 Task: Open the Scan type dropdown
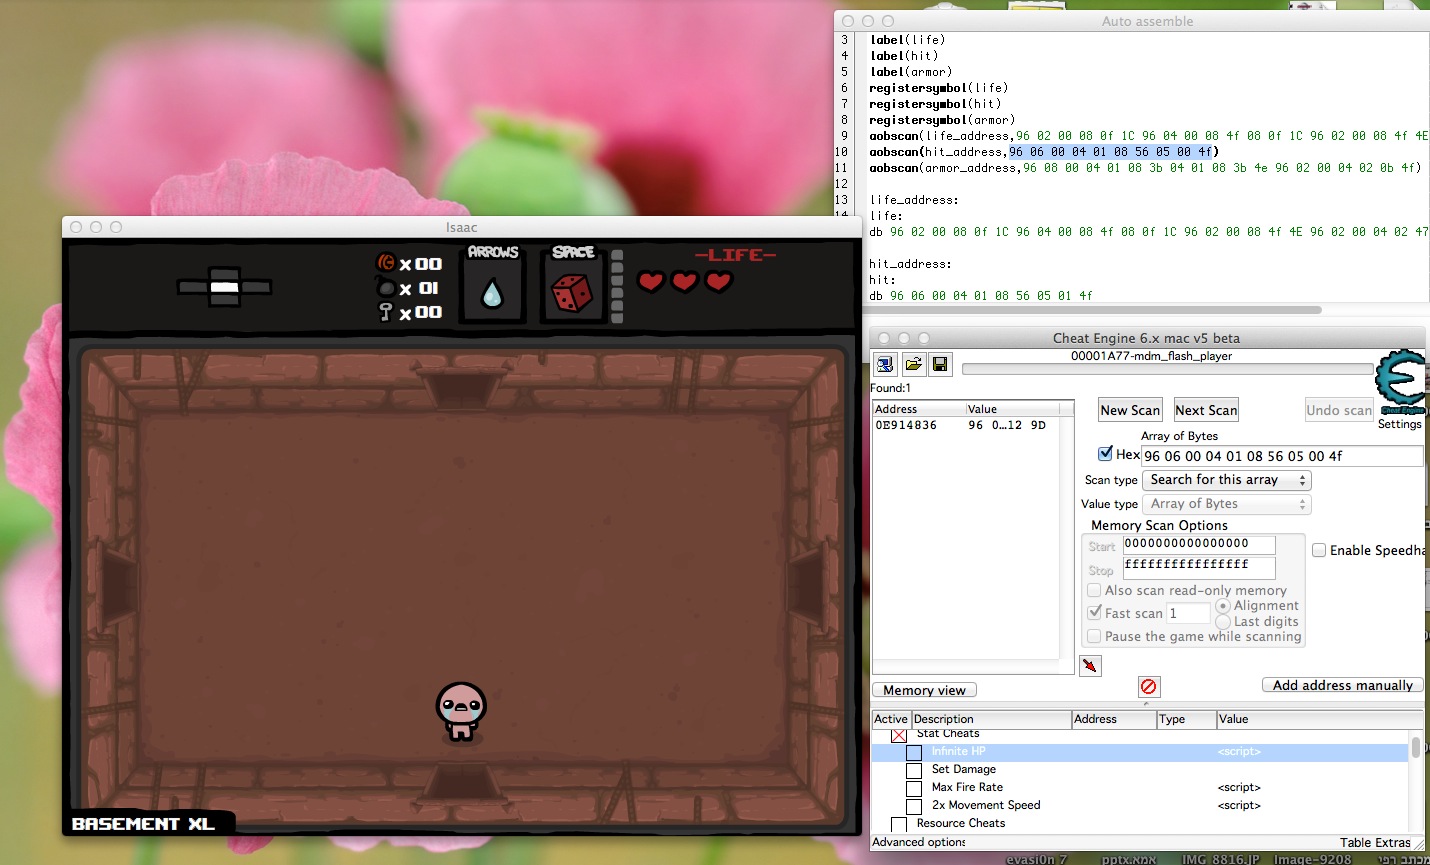coord(1226,480)
